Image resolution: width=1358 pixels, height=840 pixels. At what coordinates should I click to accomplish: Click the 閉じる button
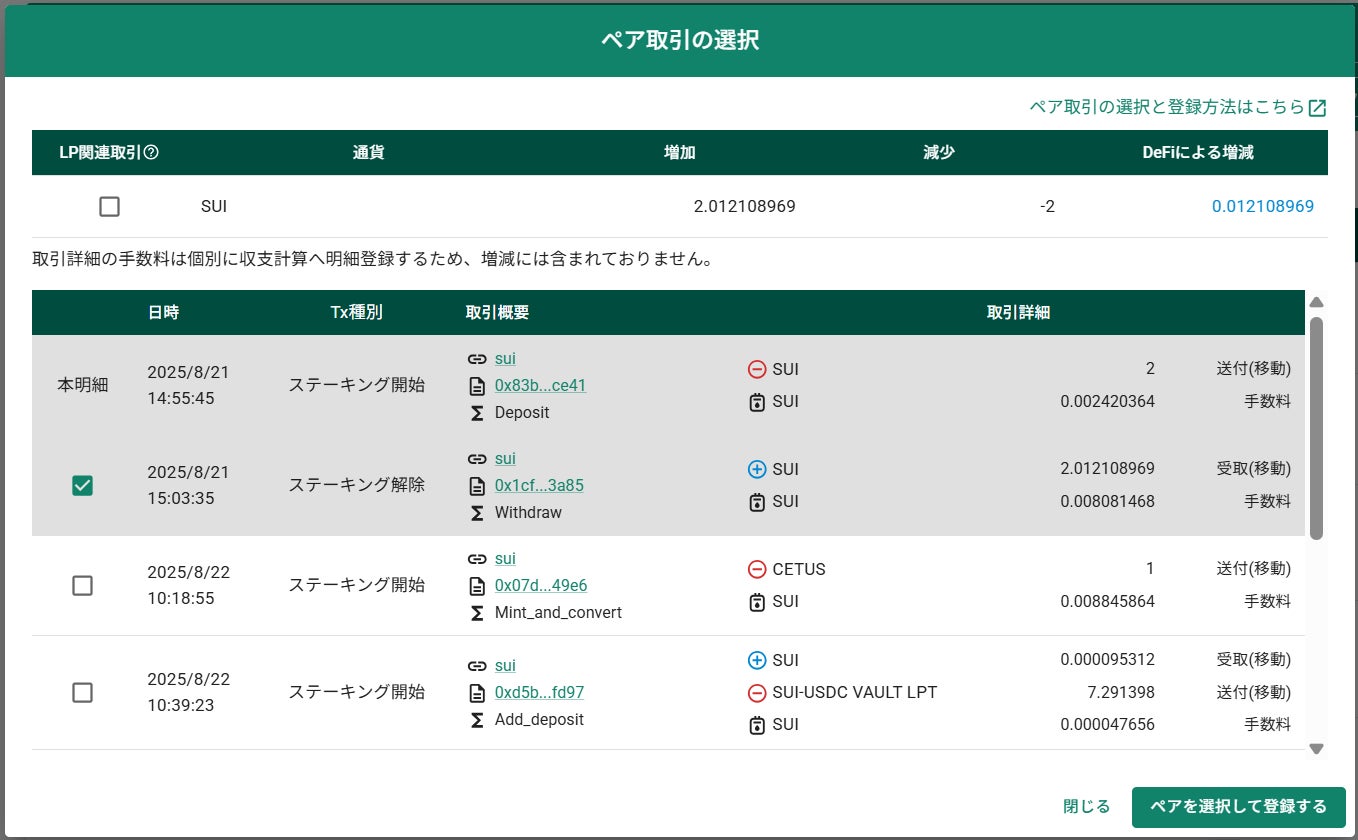(1086, 807)
